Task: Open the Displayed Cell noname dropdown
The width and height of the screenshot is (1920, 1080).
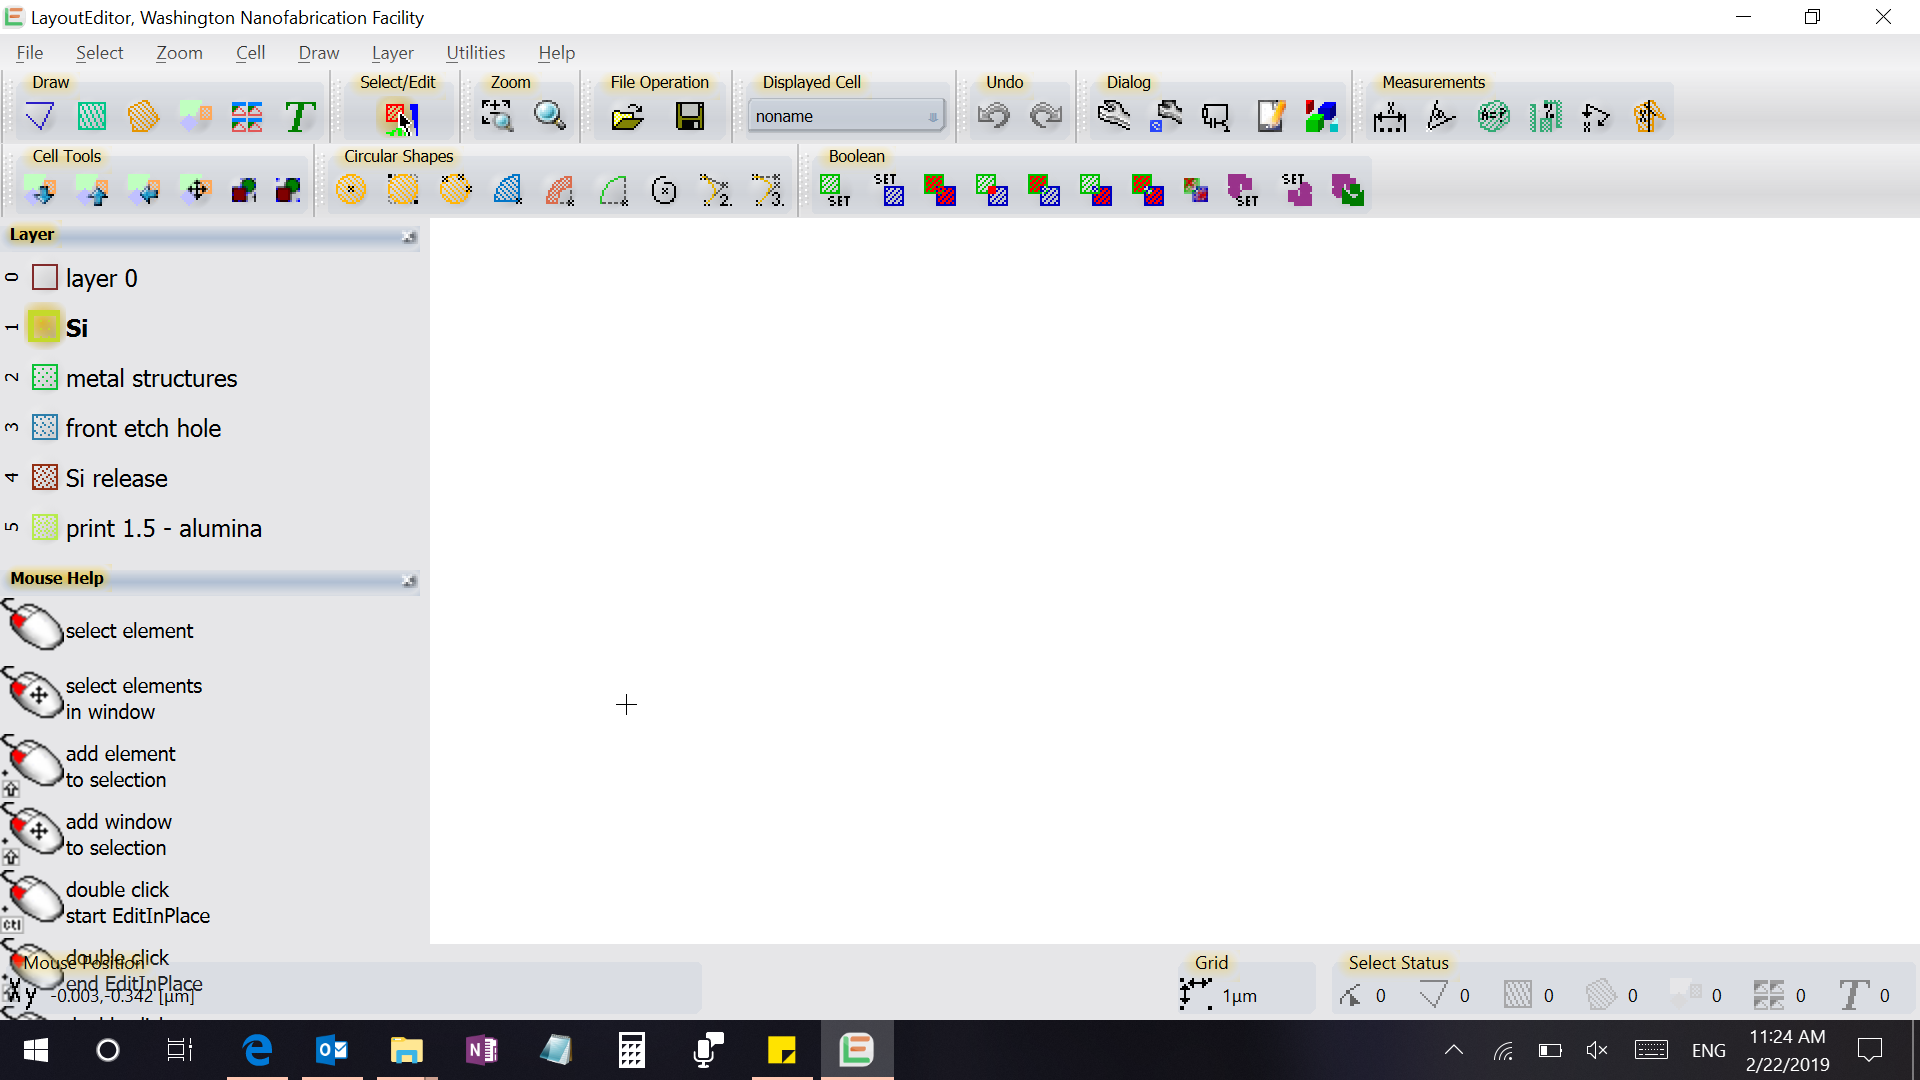Action: click(845, 116)
